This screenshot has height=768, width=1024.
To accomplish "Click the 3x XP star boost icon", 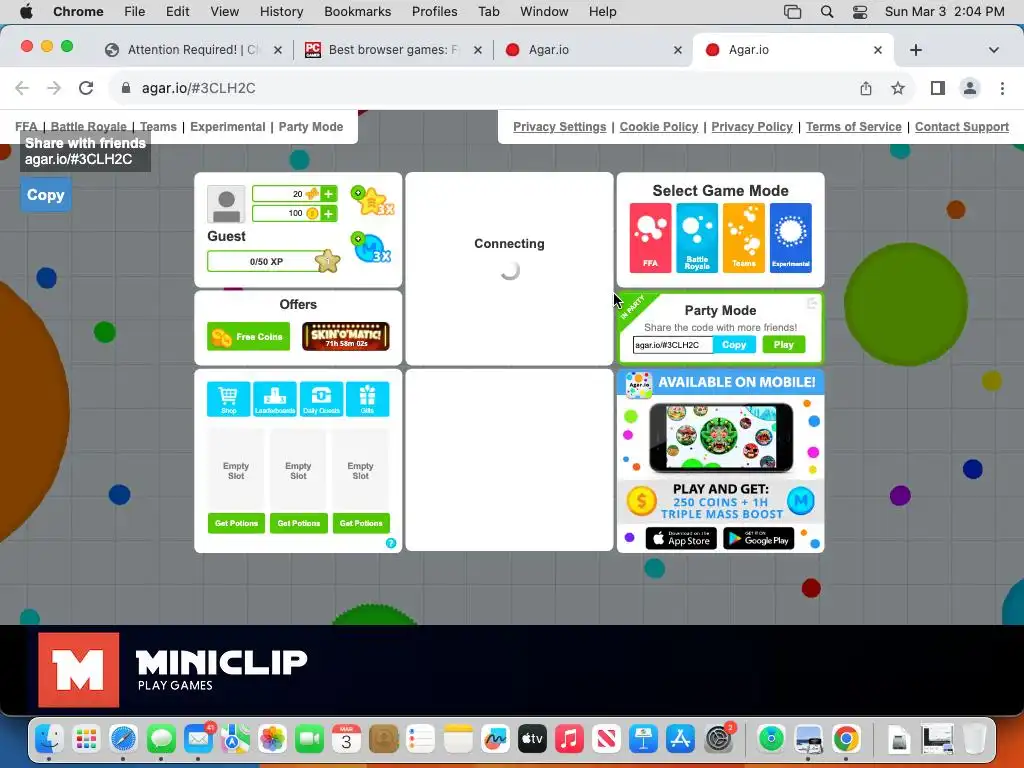I will point(372,201).
